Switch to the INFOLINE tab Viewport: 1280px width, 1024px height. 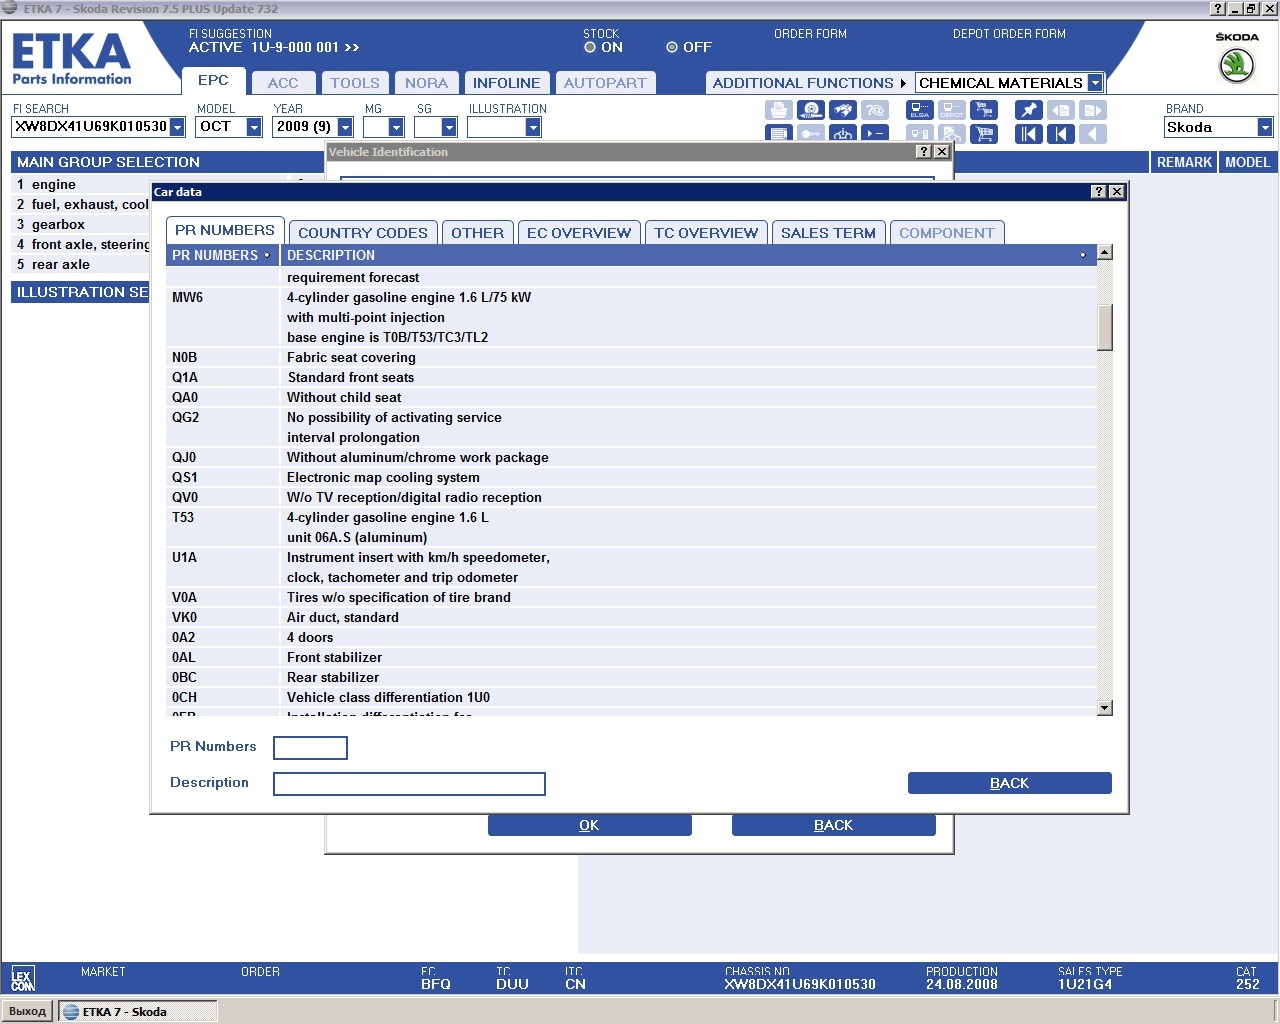[x=506, y=83]
